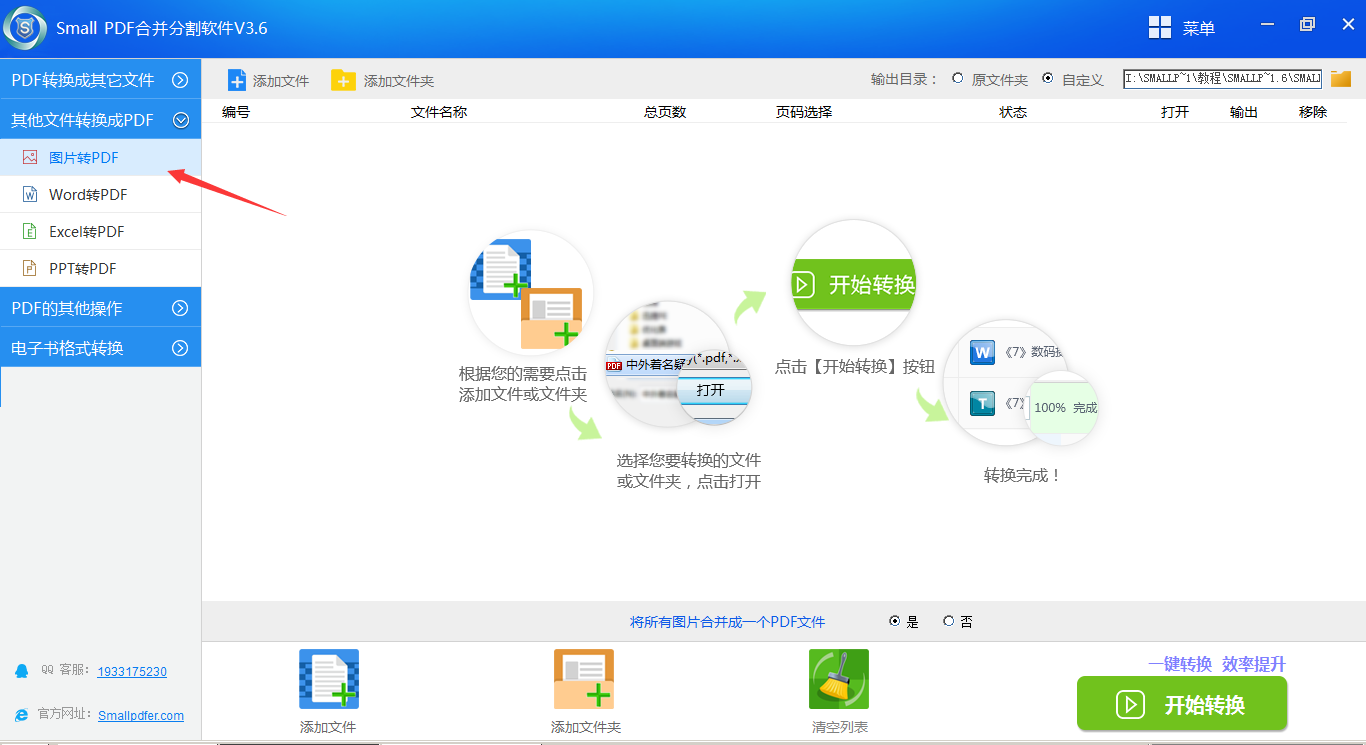
Task: Open output folder browse icon
Action: pos(1341,78)
